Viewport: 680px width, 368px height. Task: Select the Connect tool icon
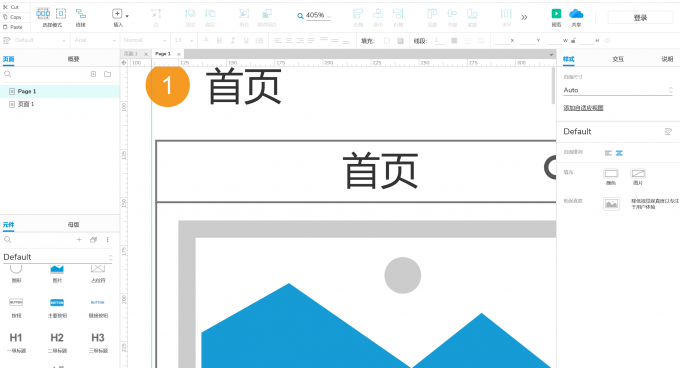tap(81, 14)
